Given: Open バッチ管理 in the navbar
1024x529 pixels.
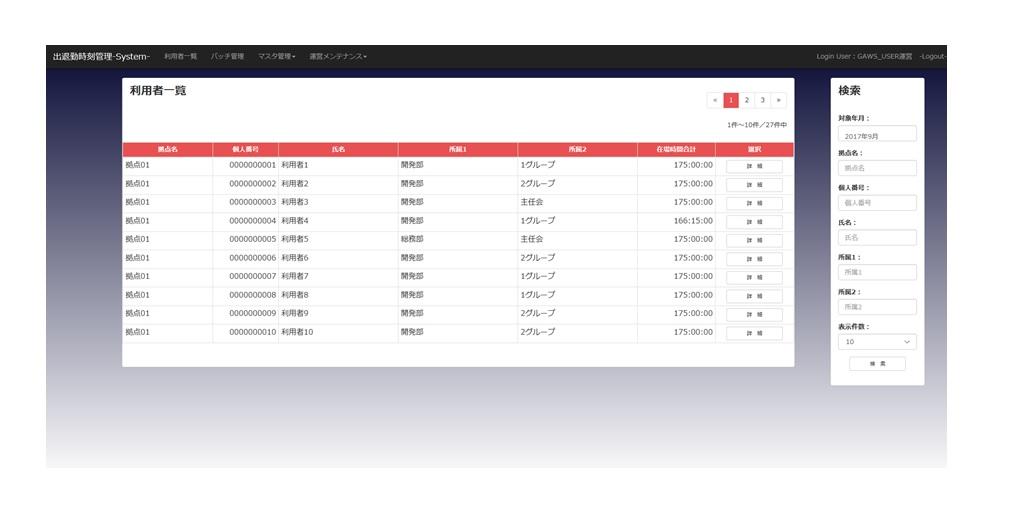Looking at the screenshot, I should point(227,56).
